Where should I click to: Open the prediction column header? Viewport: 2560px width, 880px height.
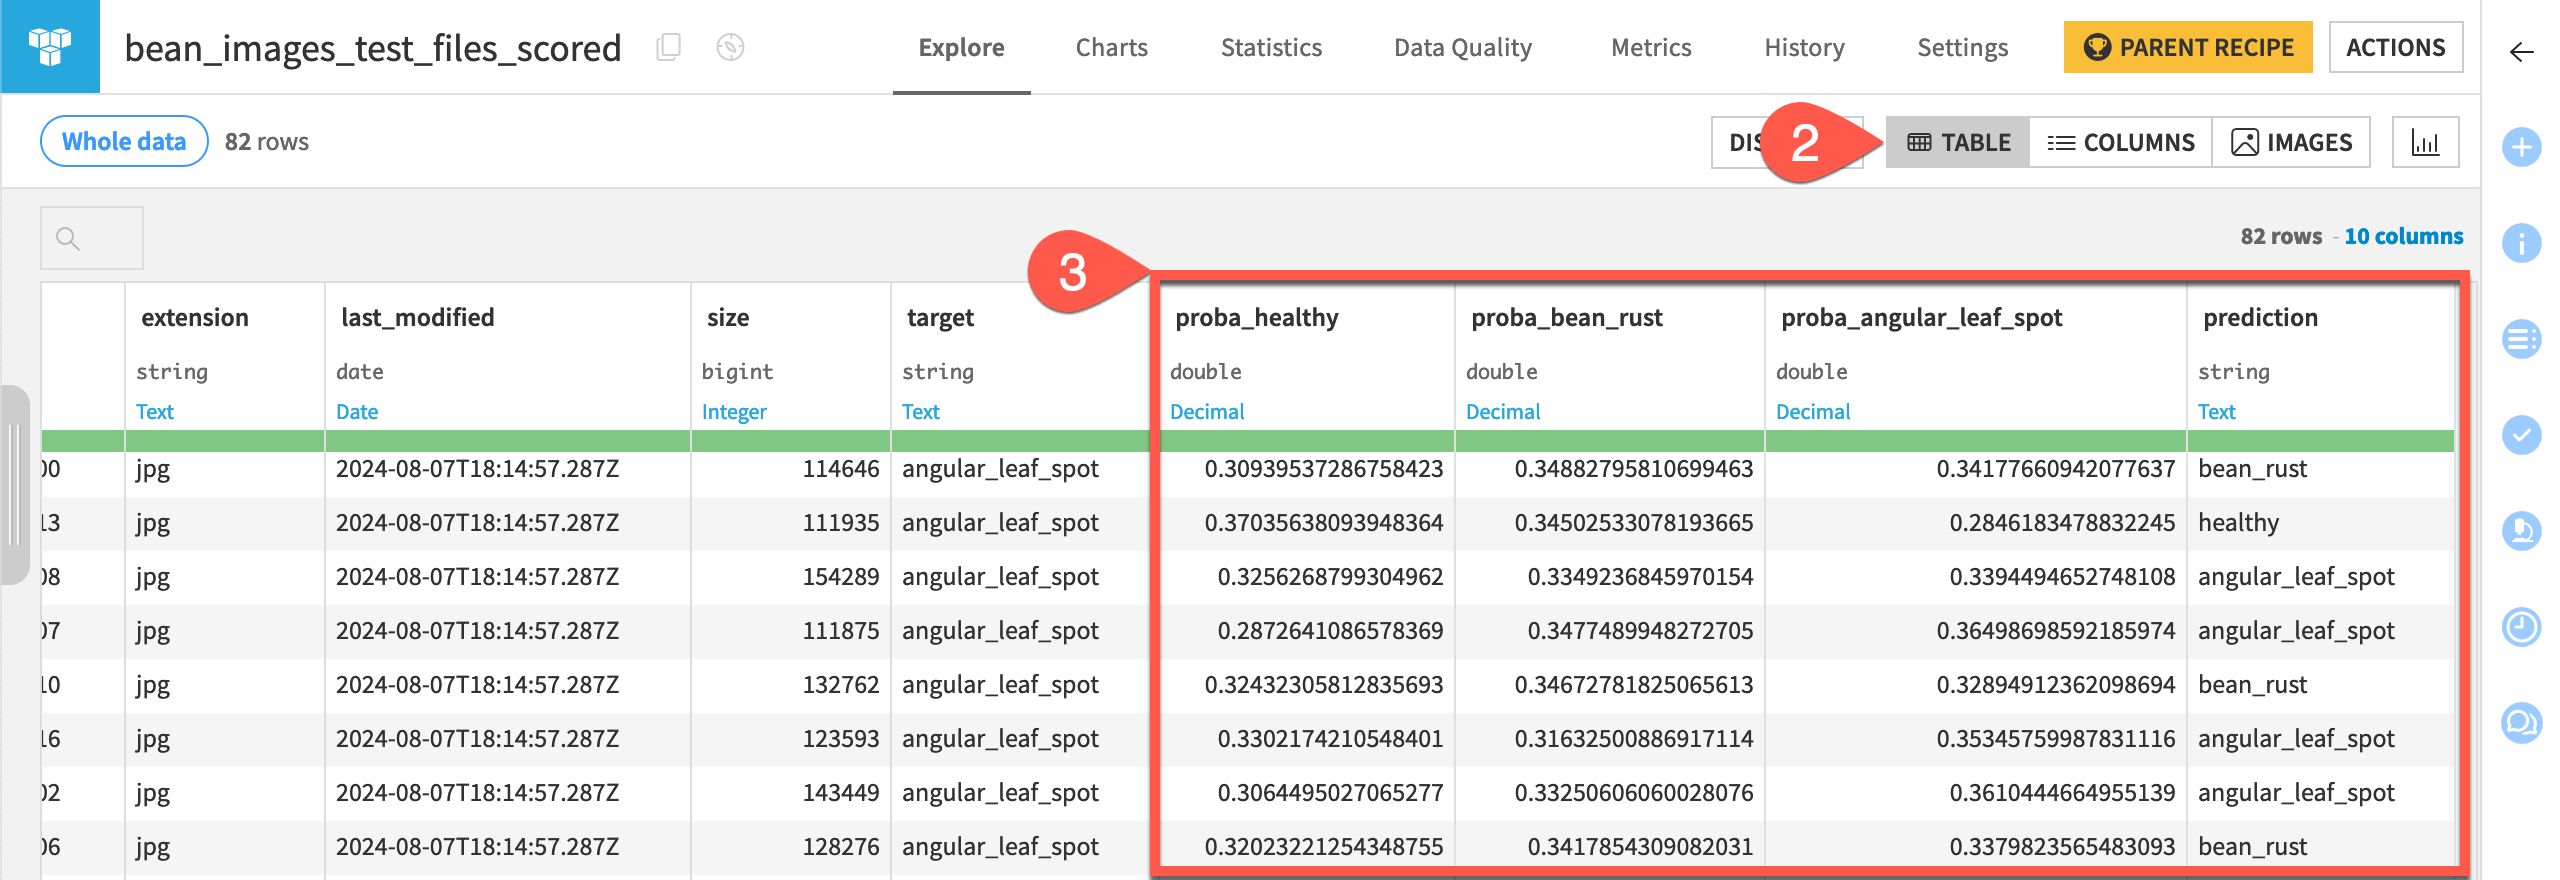[x=2260, y=317]
